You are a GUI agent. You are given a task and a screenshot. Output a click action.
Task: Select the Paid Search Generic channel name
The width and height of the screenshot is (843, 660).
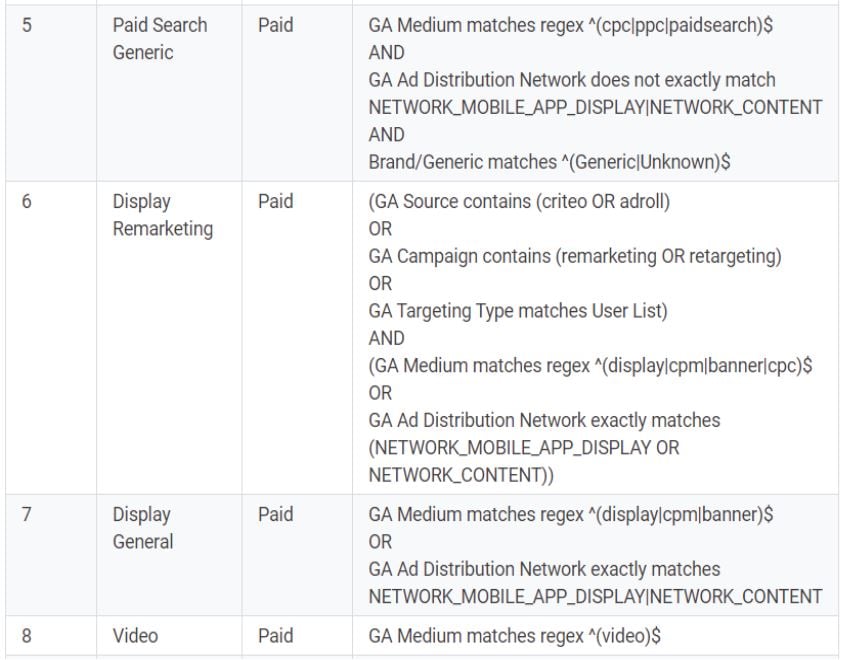160,39
